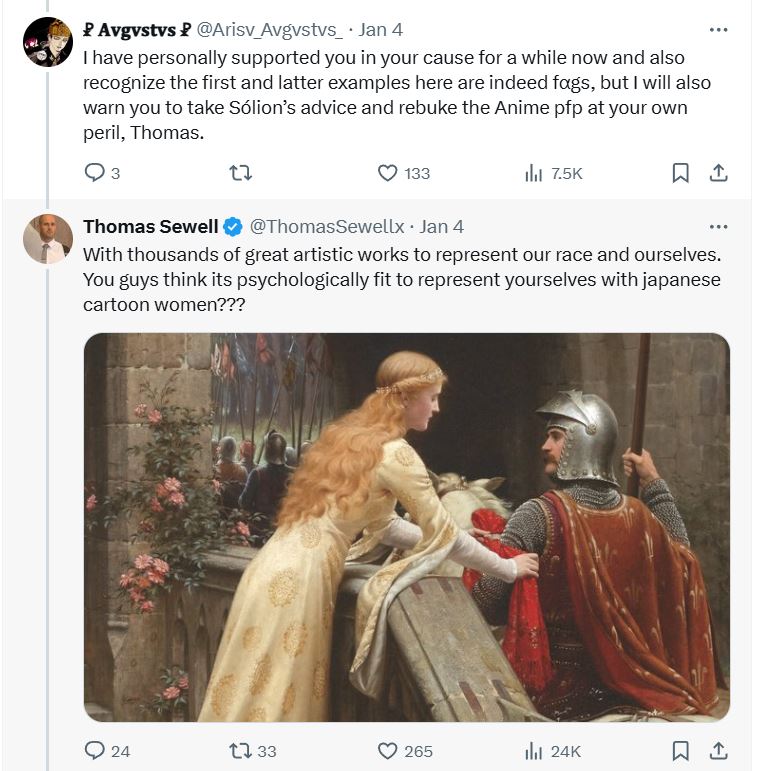Open Thomas Sewell profile picture

(48, 239)
